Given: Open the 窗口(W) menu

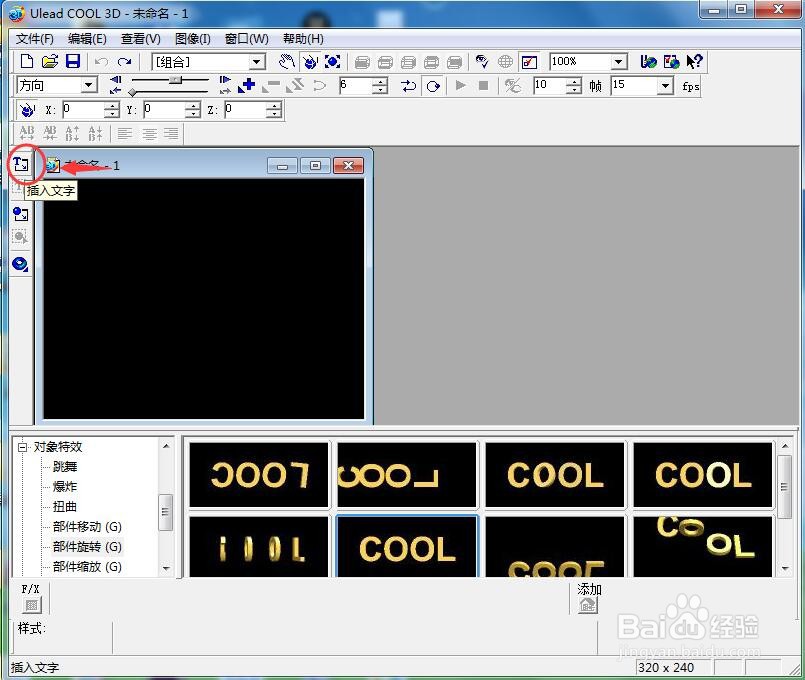Looking at the screenshot, I should pyautogui.click(x=246, y=39).
